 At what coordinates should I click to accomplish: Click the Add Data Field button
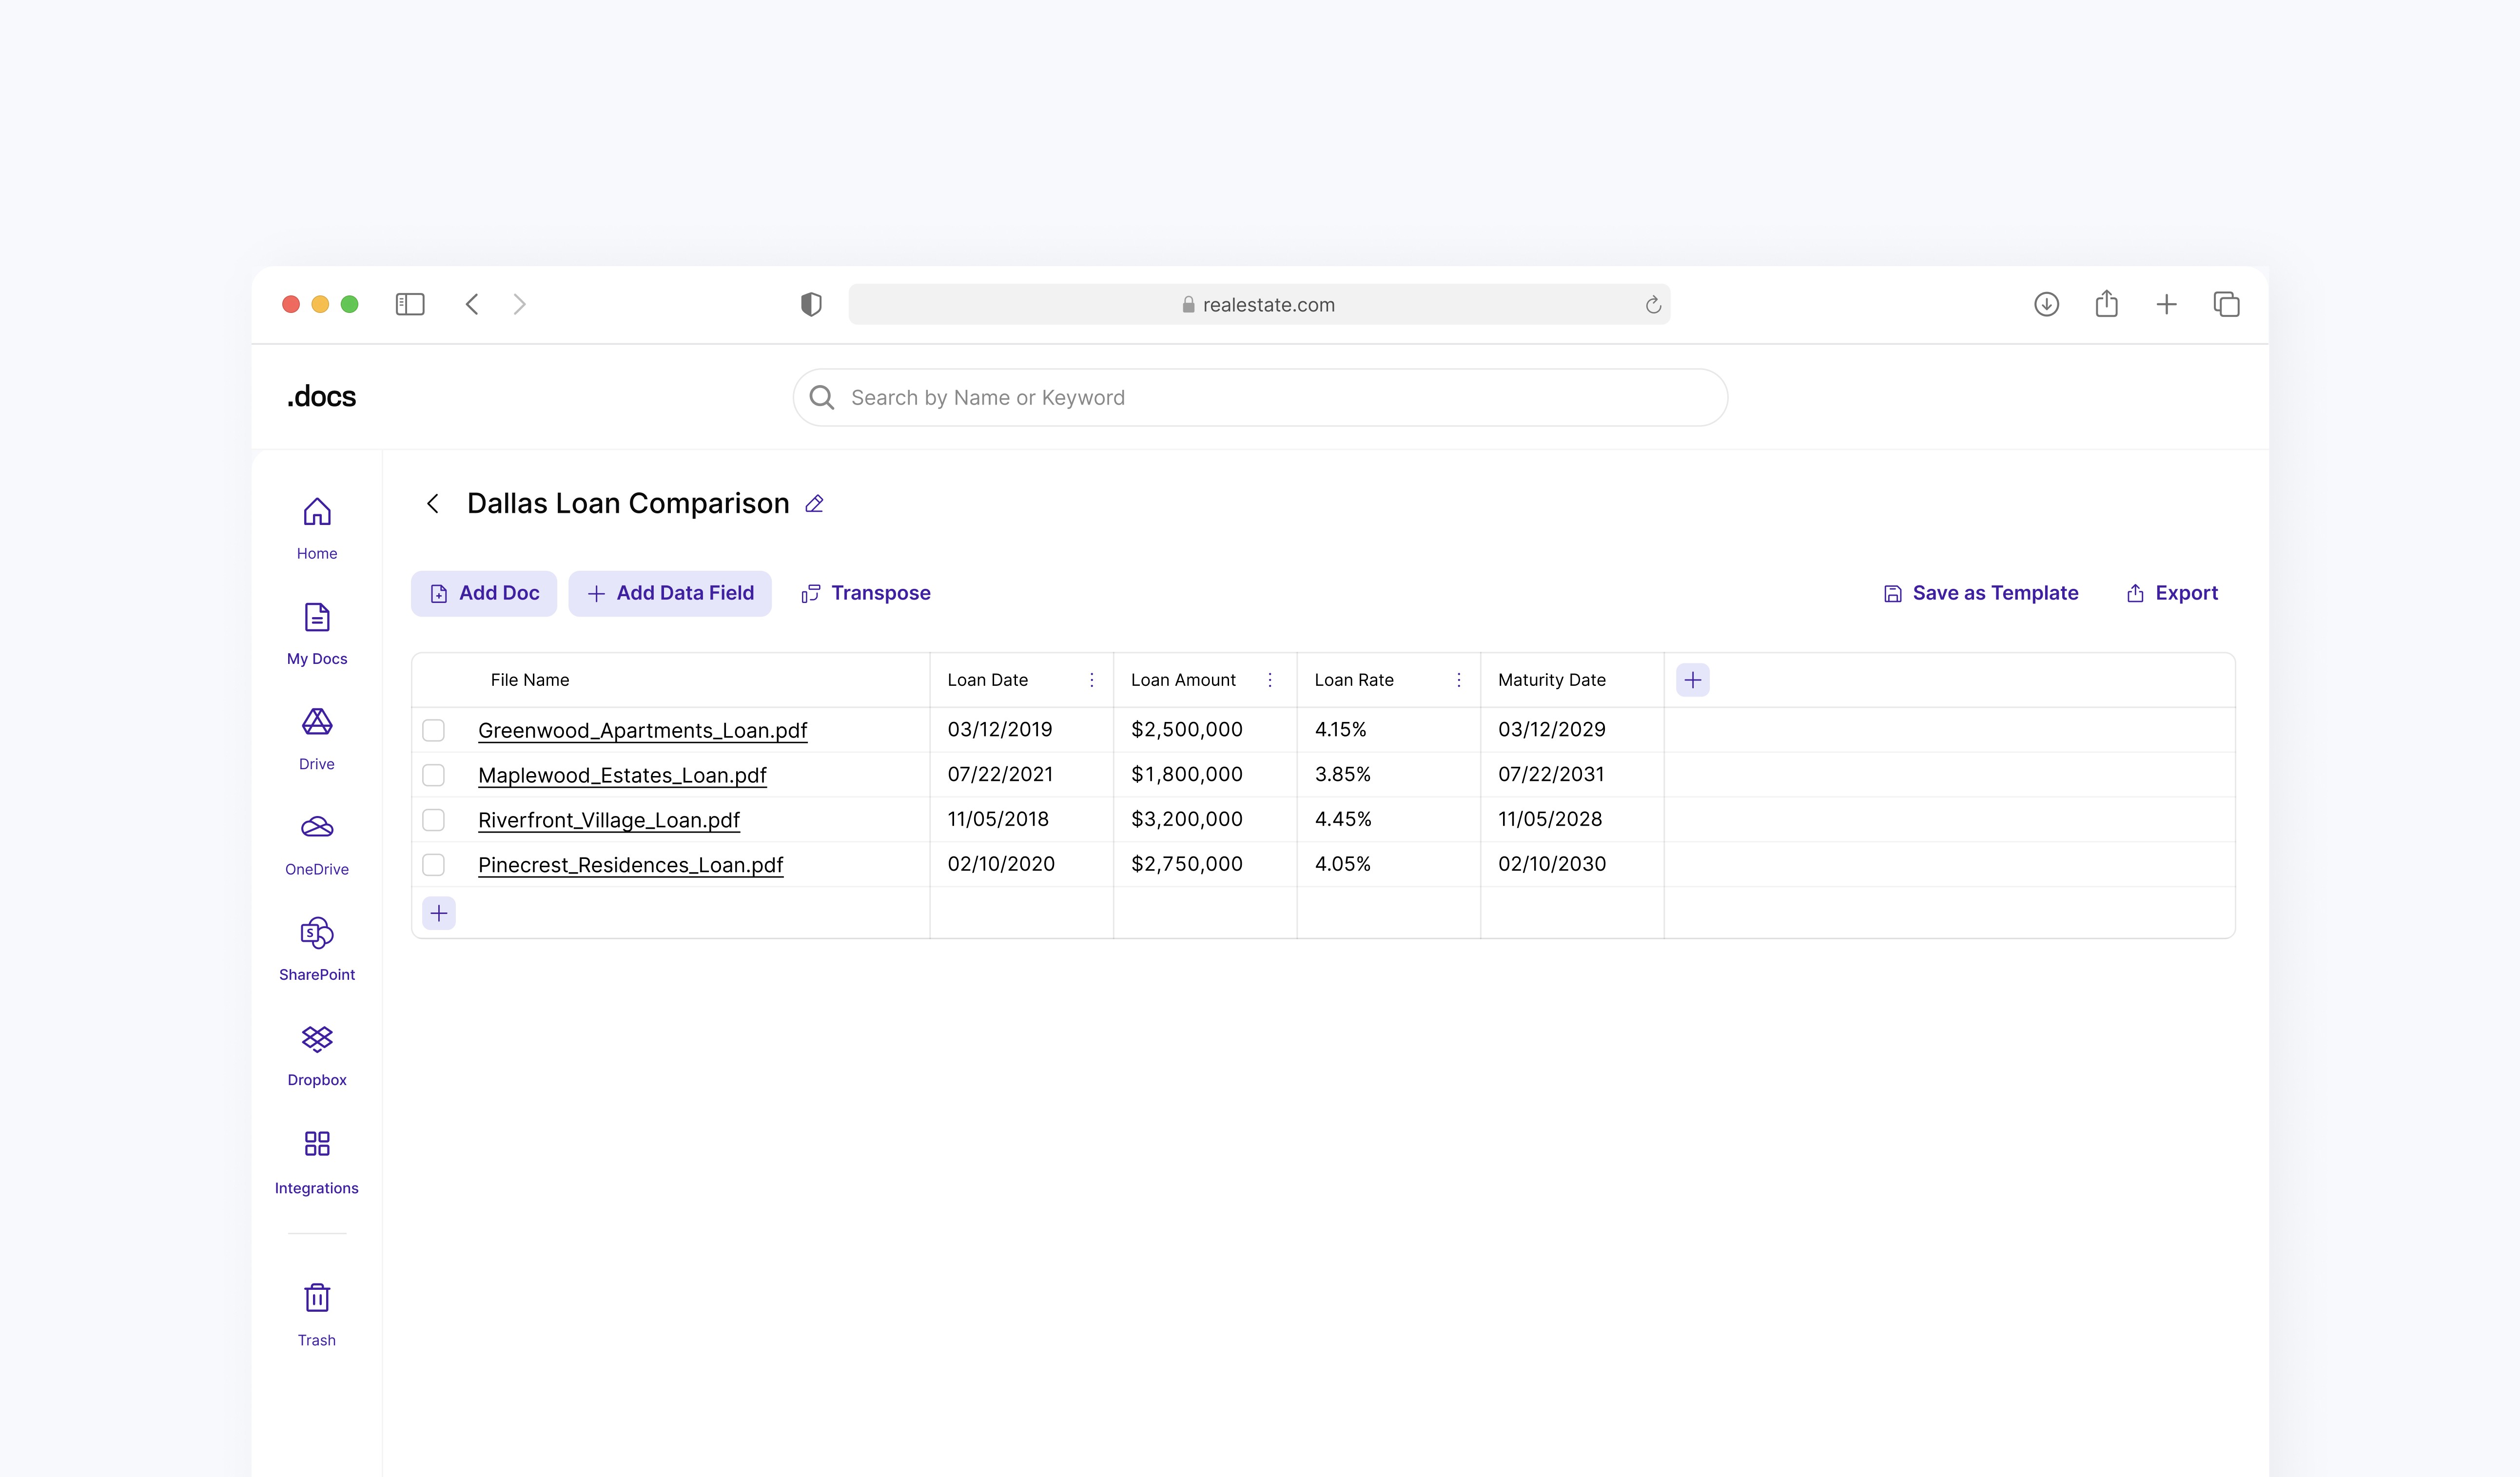[x=670, y=593]
